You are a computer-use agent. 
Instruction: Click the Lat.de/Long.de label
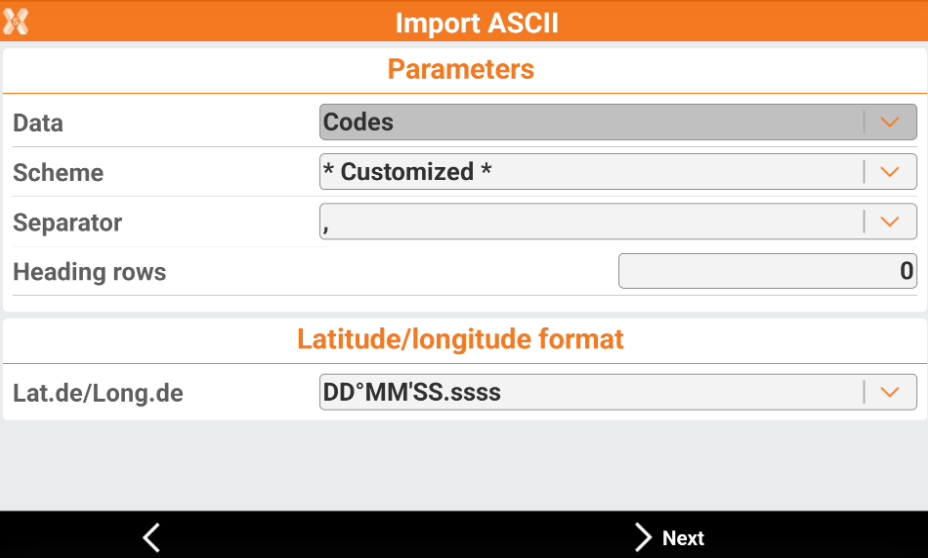(x=98, y=393)
